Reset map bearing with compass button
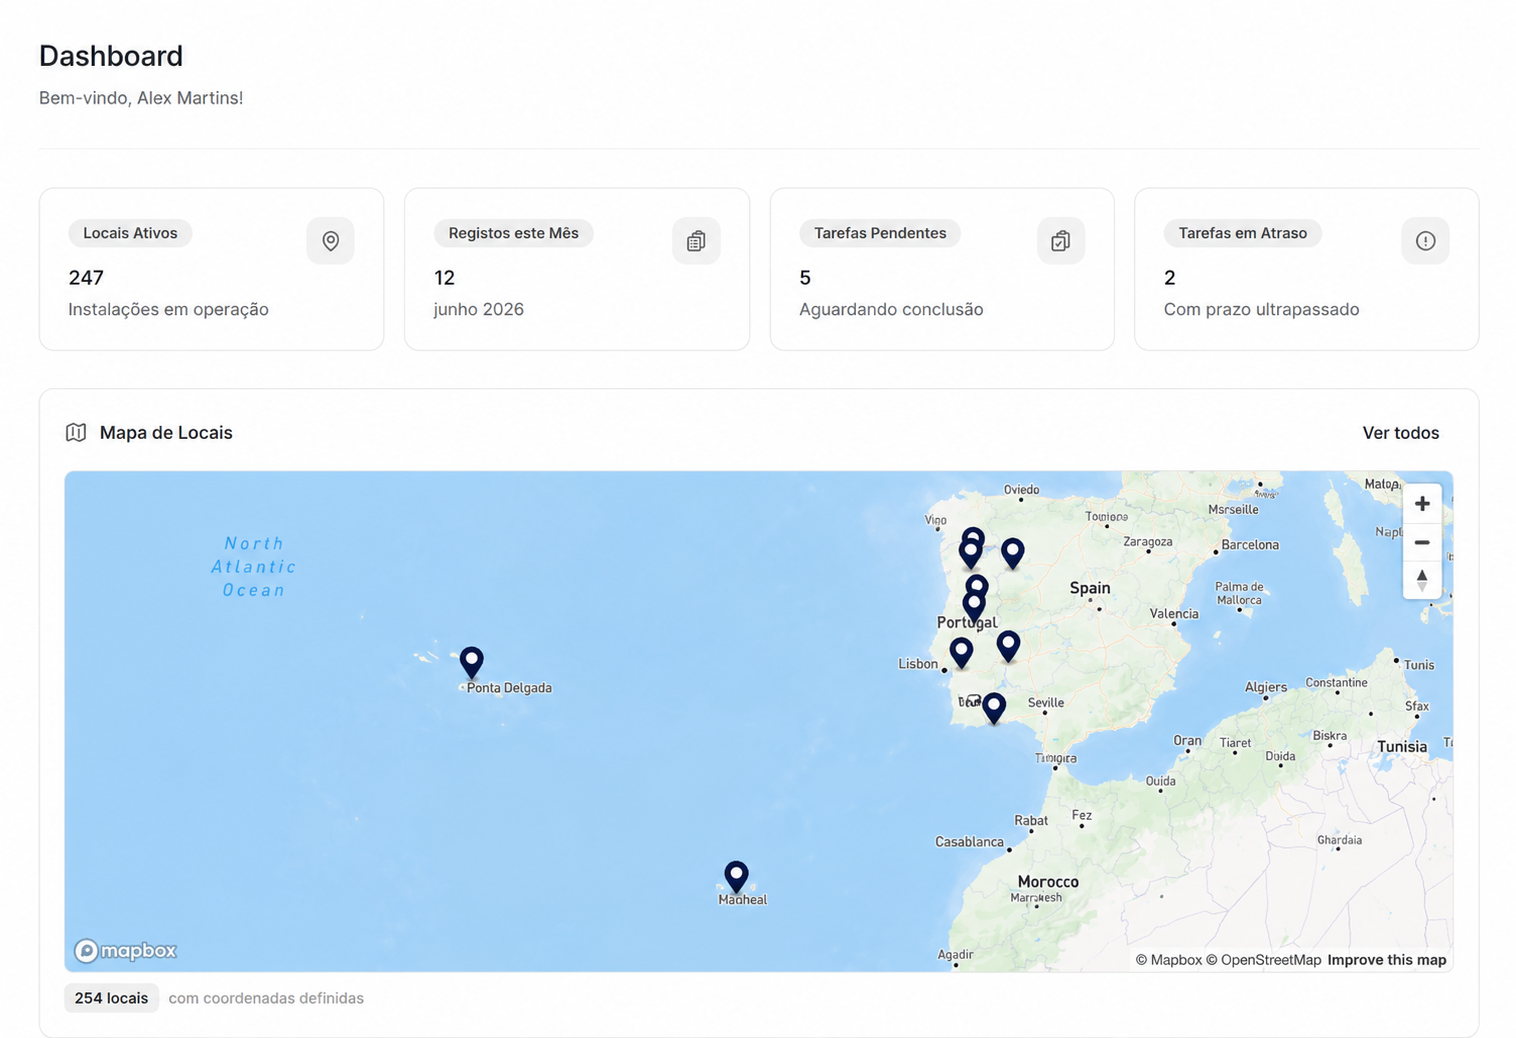 coord(1422,580)
